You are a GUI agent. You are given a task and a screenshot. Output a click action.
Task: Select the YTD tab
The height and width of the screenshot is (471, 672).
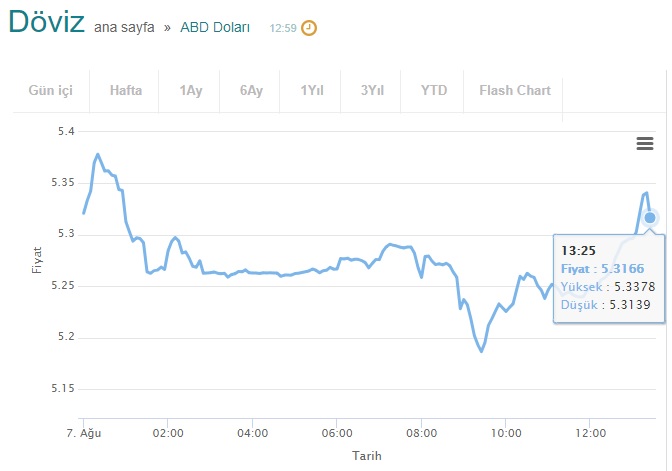432,90
